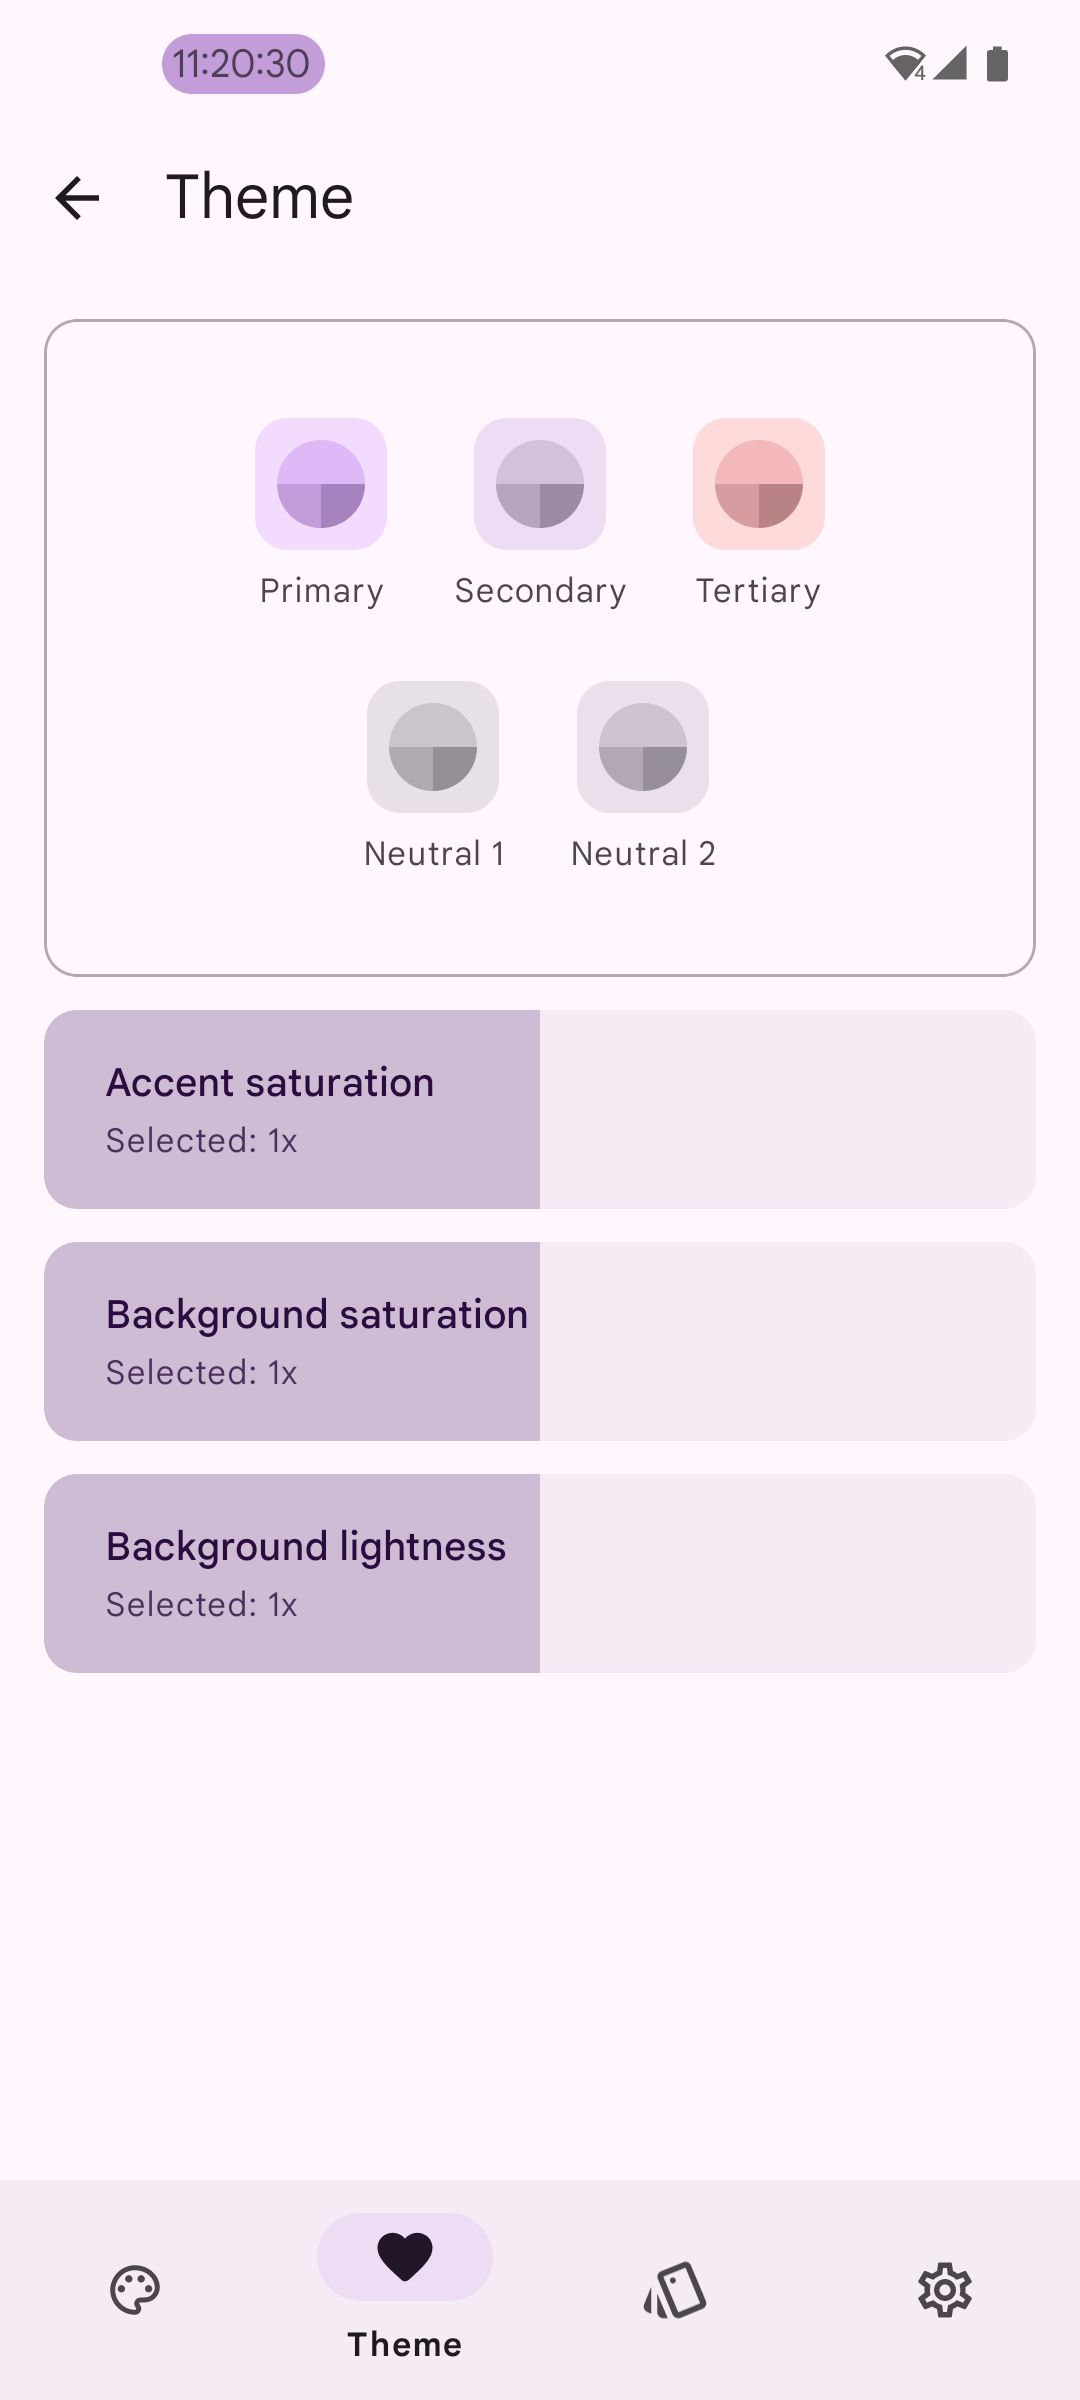Tap the battery status icon
This screenshot has height=2400, width=1080.
point(997,64)
